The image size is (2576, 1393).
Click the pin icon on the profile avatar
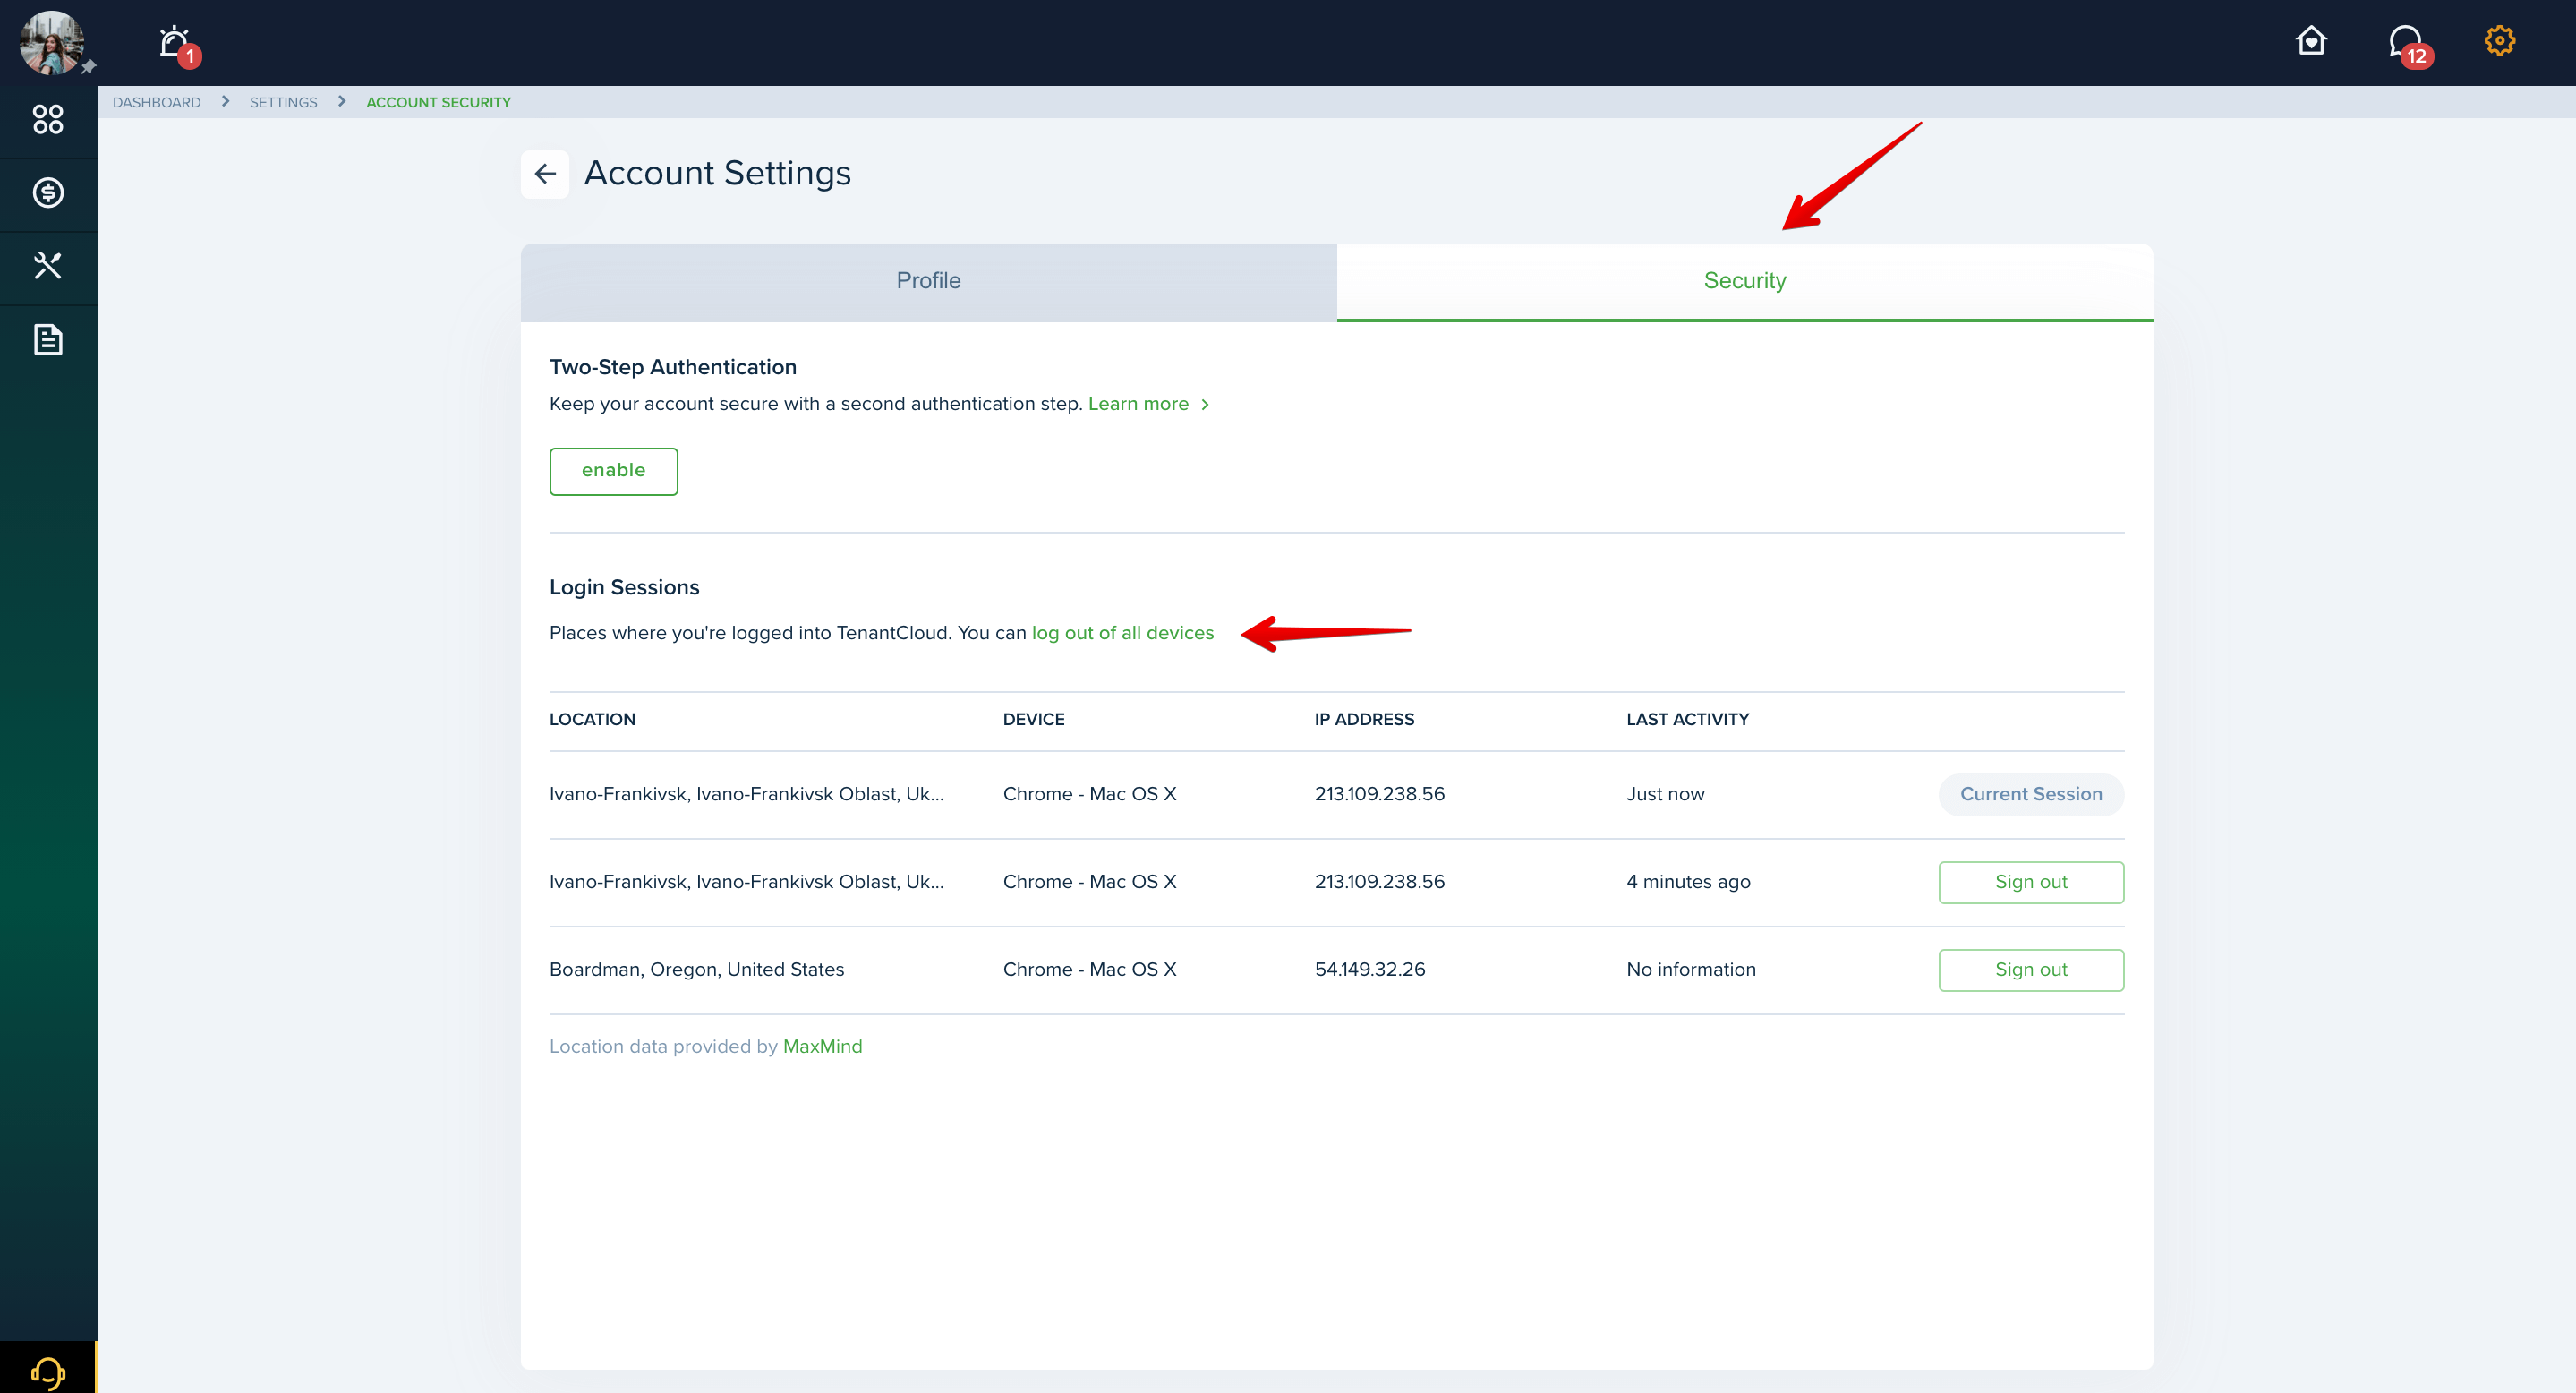coord(88,66)
